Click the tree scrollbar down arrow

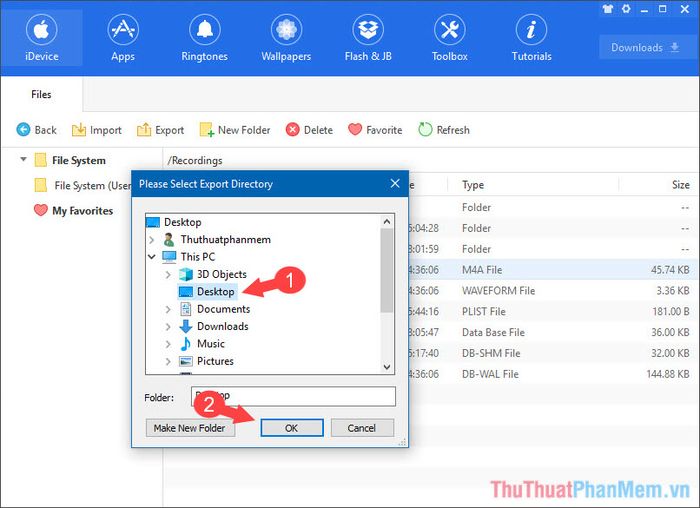click(x=387, y=367)
